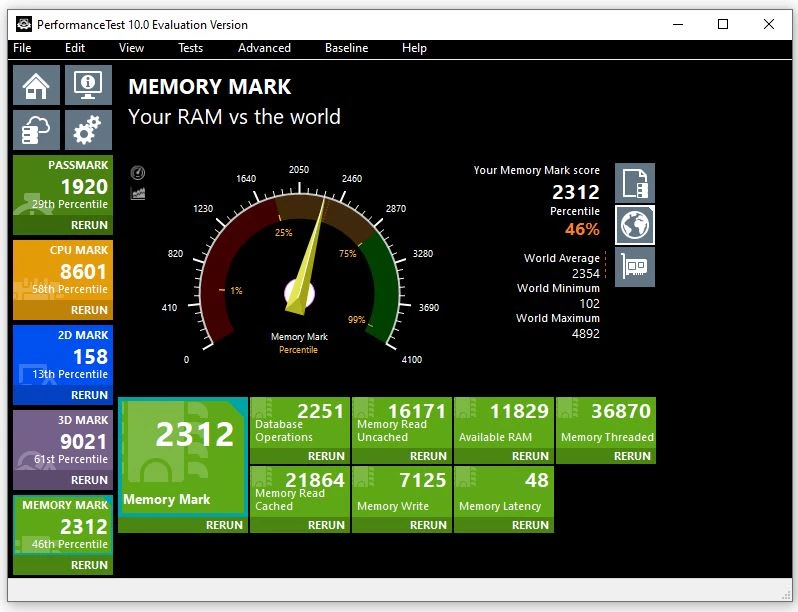Open the Tests menu

[190, 48]
